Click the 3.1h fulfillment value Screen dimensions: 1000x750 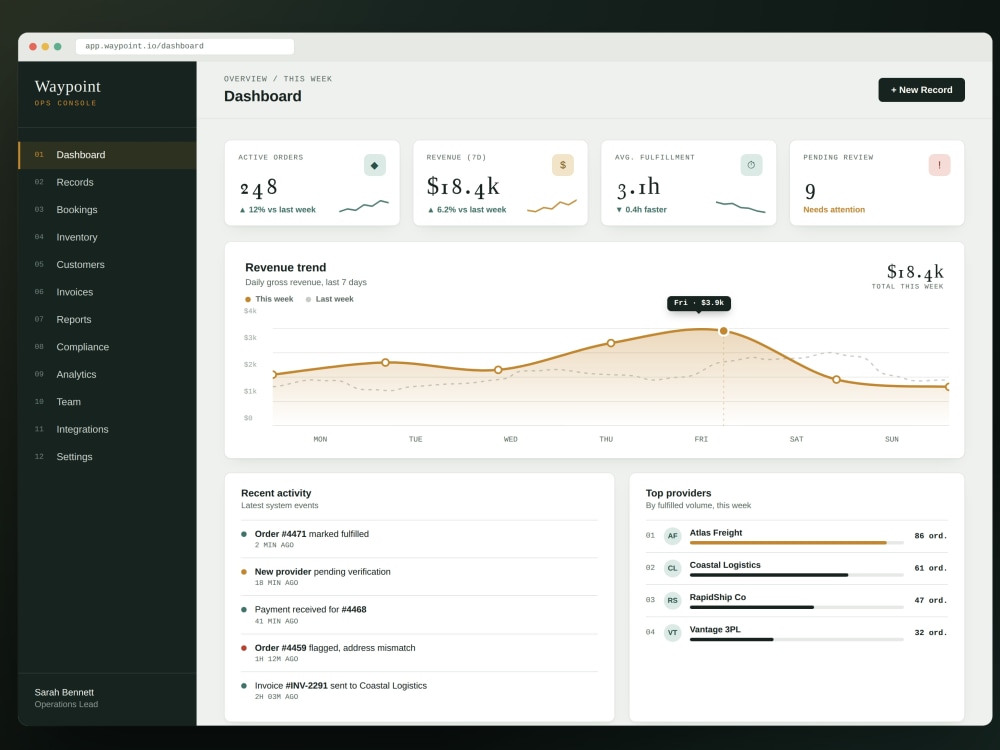pos(638,188)
